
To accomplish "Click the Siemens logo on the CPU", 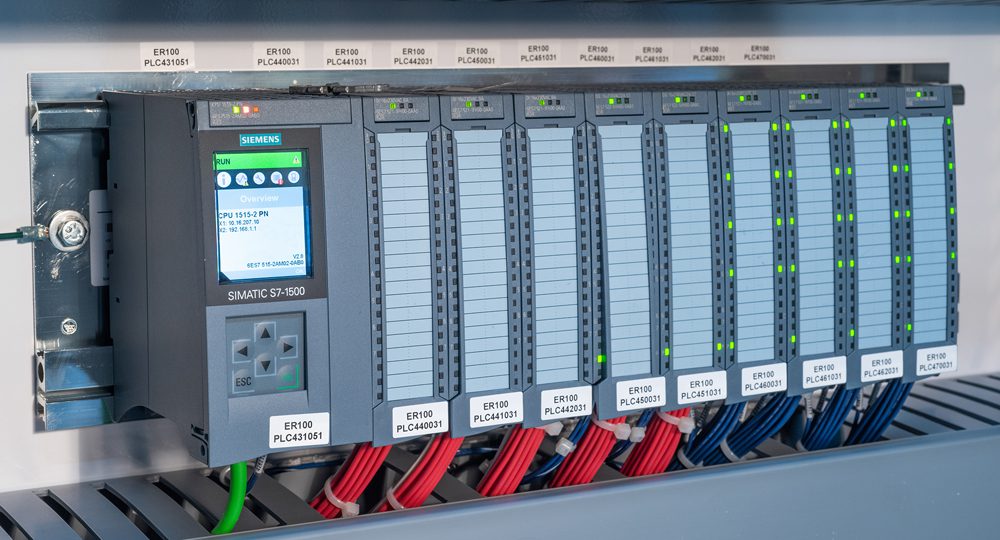I will (x=259, y=139).
